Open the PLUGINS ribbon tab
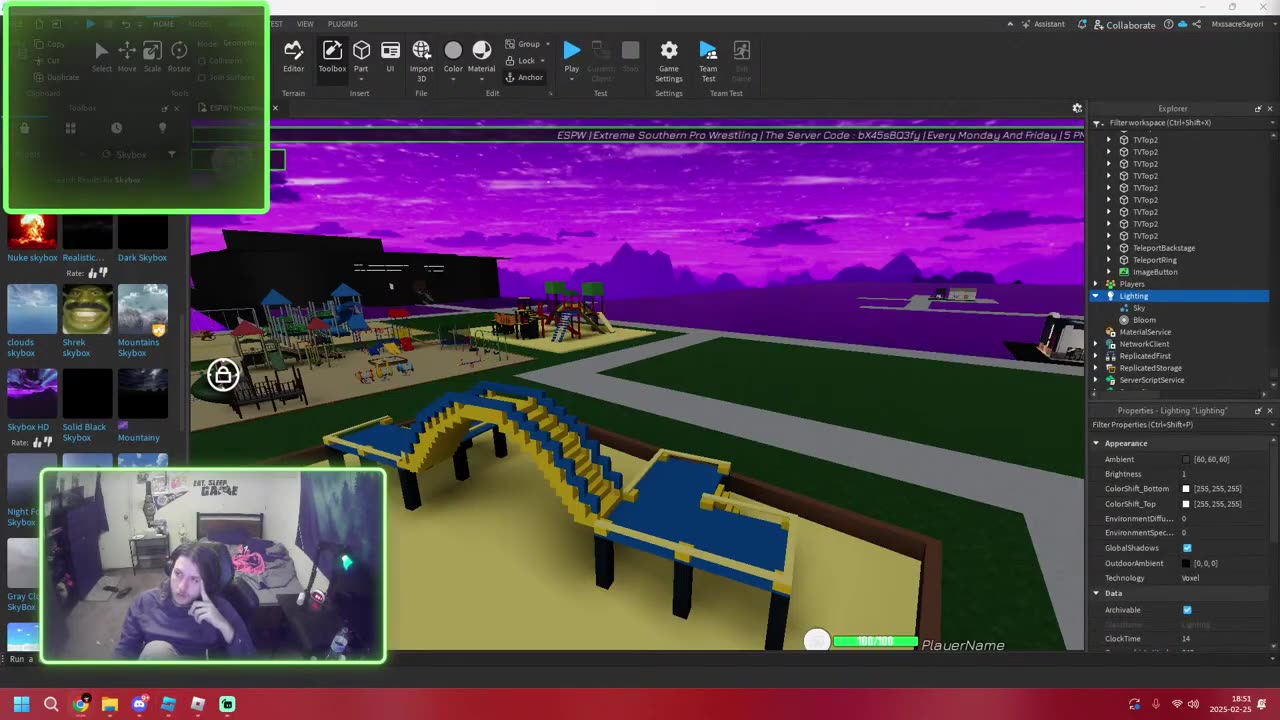Screen dimensions: 1280x720 342,24
